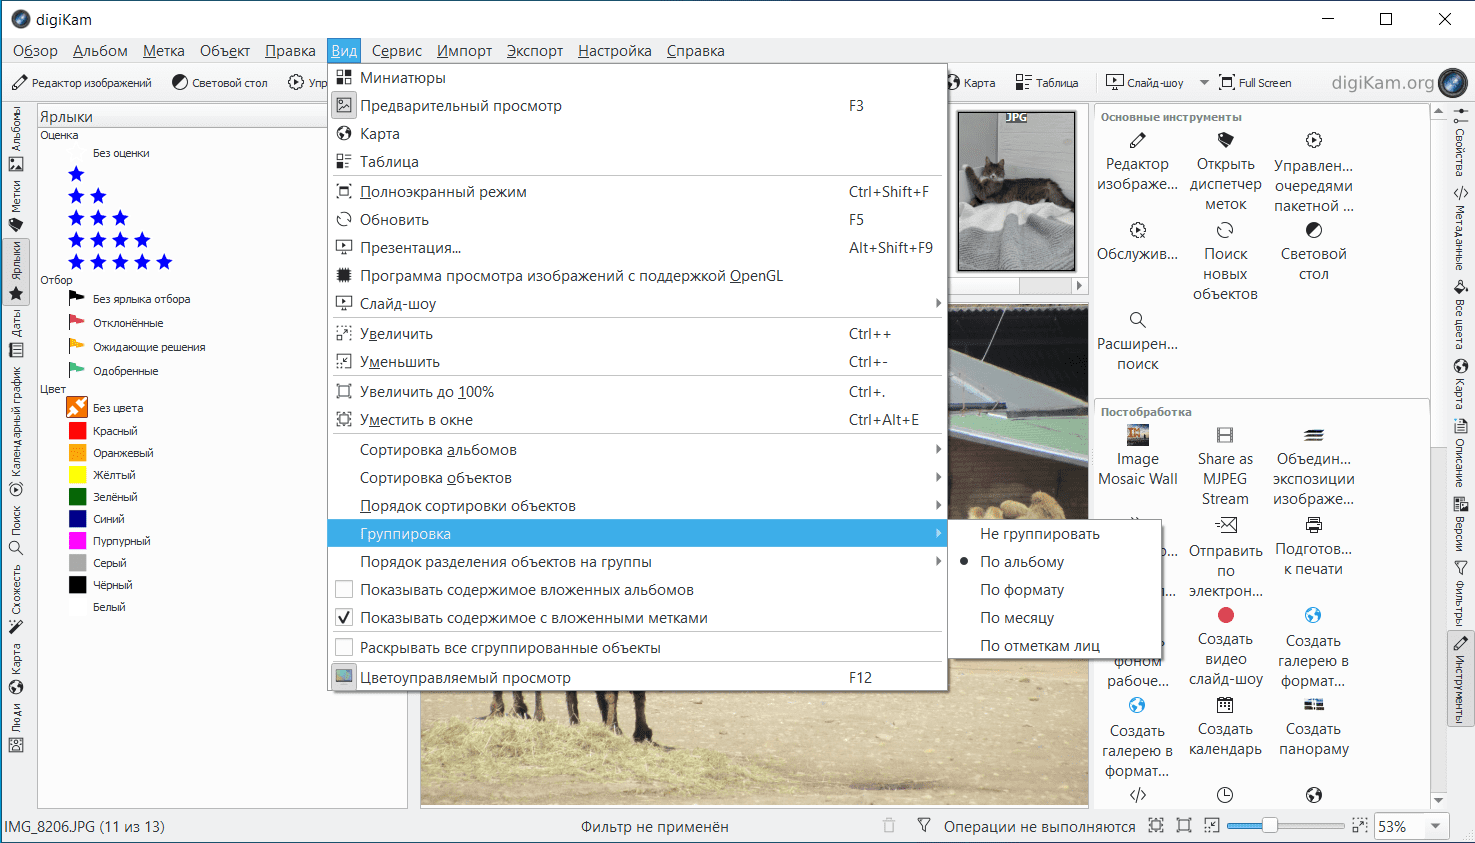
Task: Open Объединение экспозиции изображений tool
Action: pyautogui.click(x=1313, y=435)
